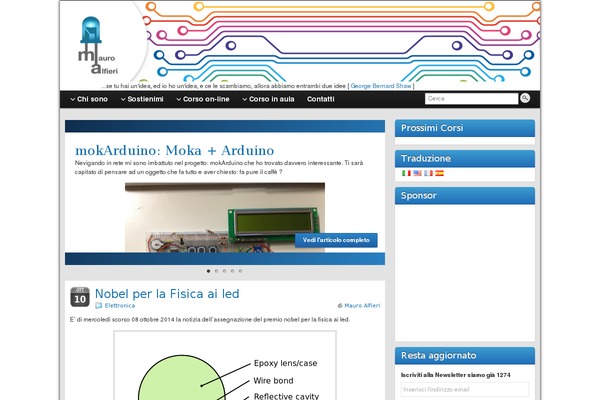Click the Sponsor widget header
The image size is (600, 400).
coord(465,196)
